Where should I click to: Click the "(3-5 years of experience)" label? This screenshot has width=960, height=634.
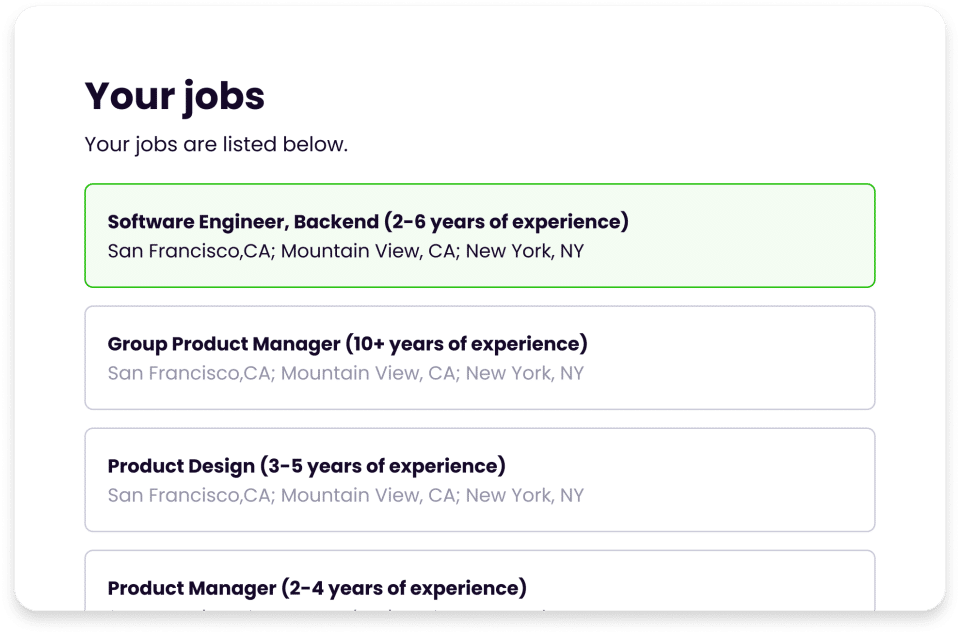382,466
